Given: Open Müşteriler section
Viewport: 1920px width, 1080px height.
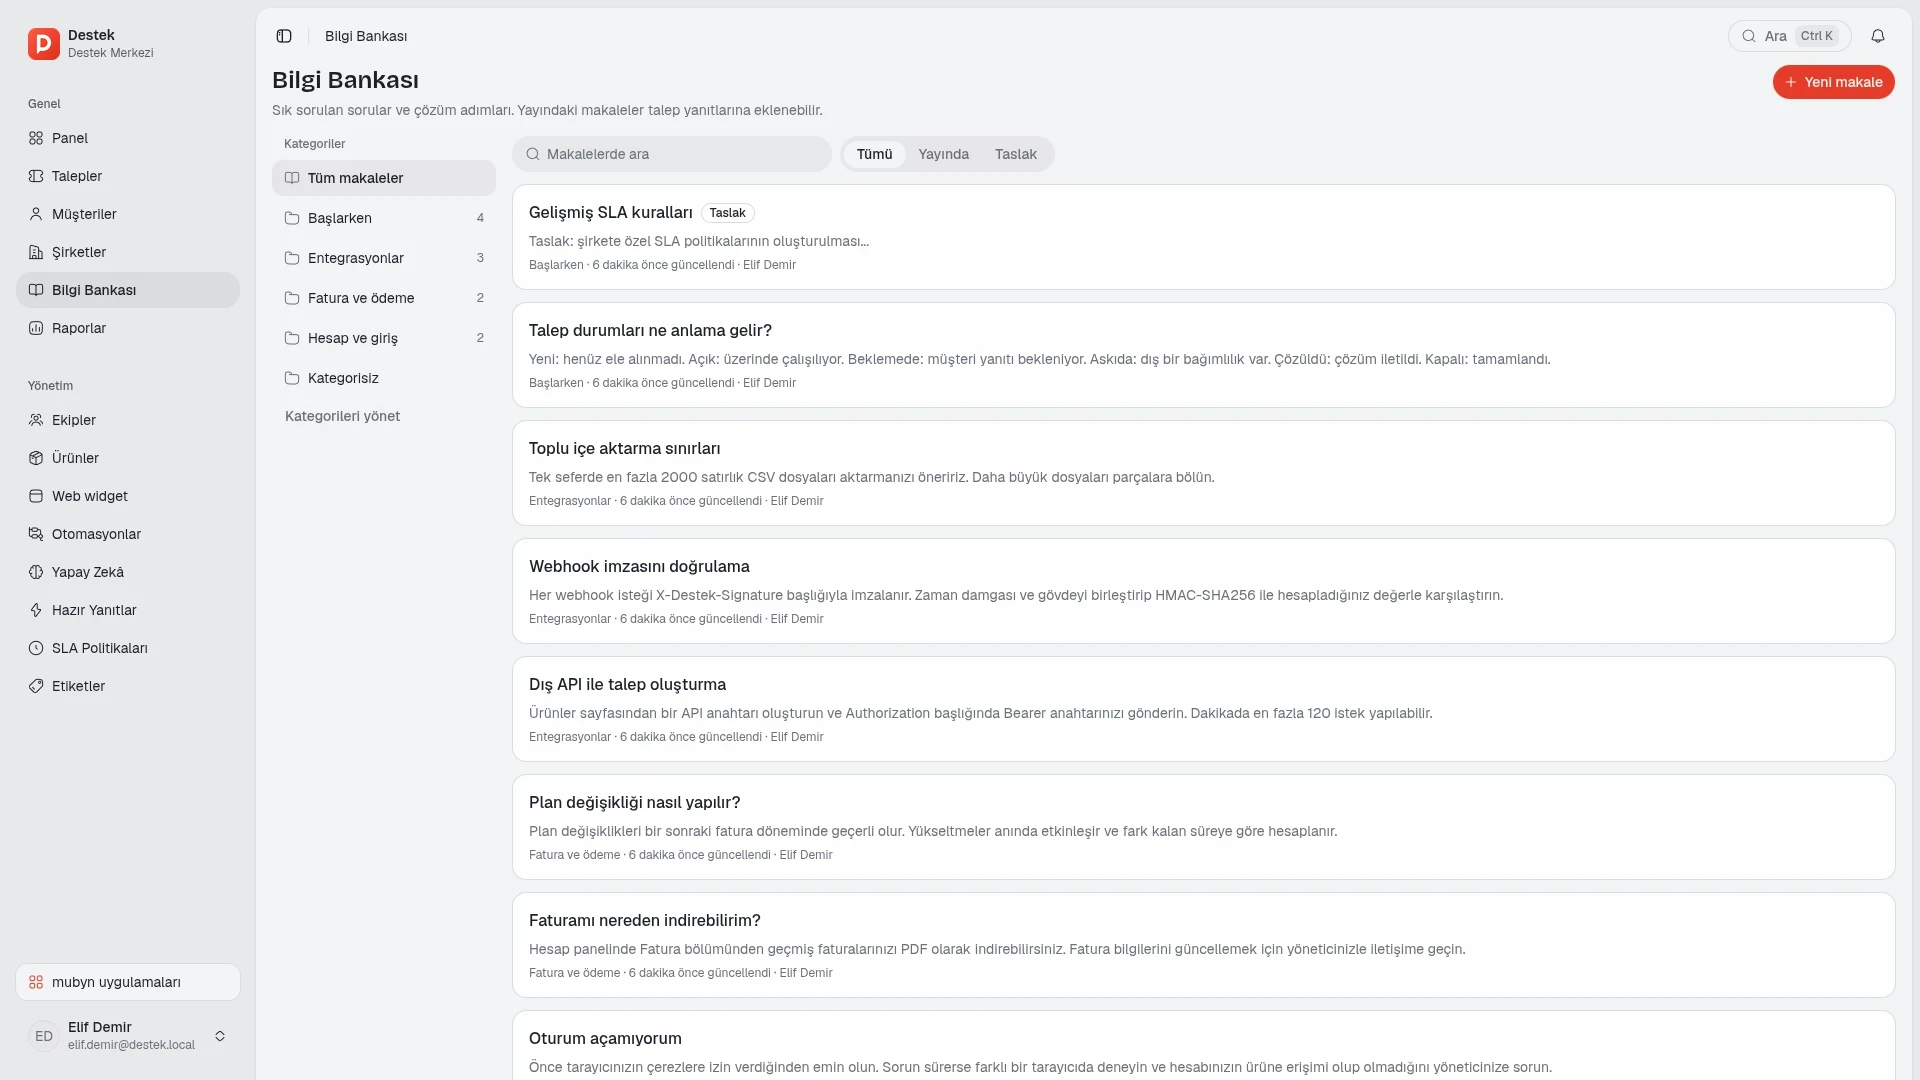Looking at the screenshot, I should [x=128, y=214].
